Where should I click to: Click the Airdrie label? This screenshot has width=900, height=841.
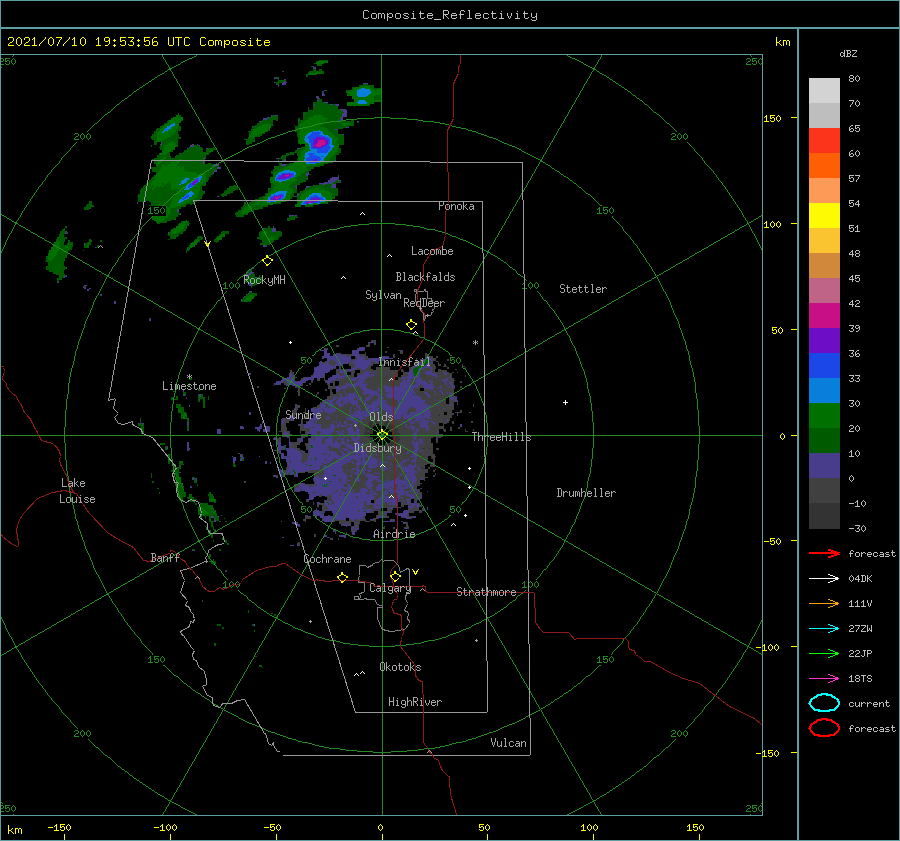pyautogui.click(x=394, y=534)
